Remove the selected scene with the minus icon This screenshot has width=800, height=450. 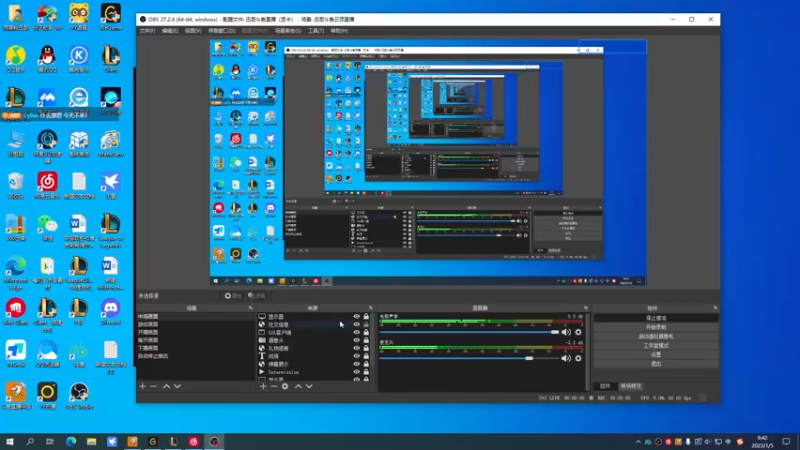click(x=153, y=386)
